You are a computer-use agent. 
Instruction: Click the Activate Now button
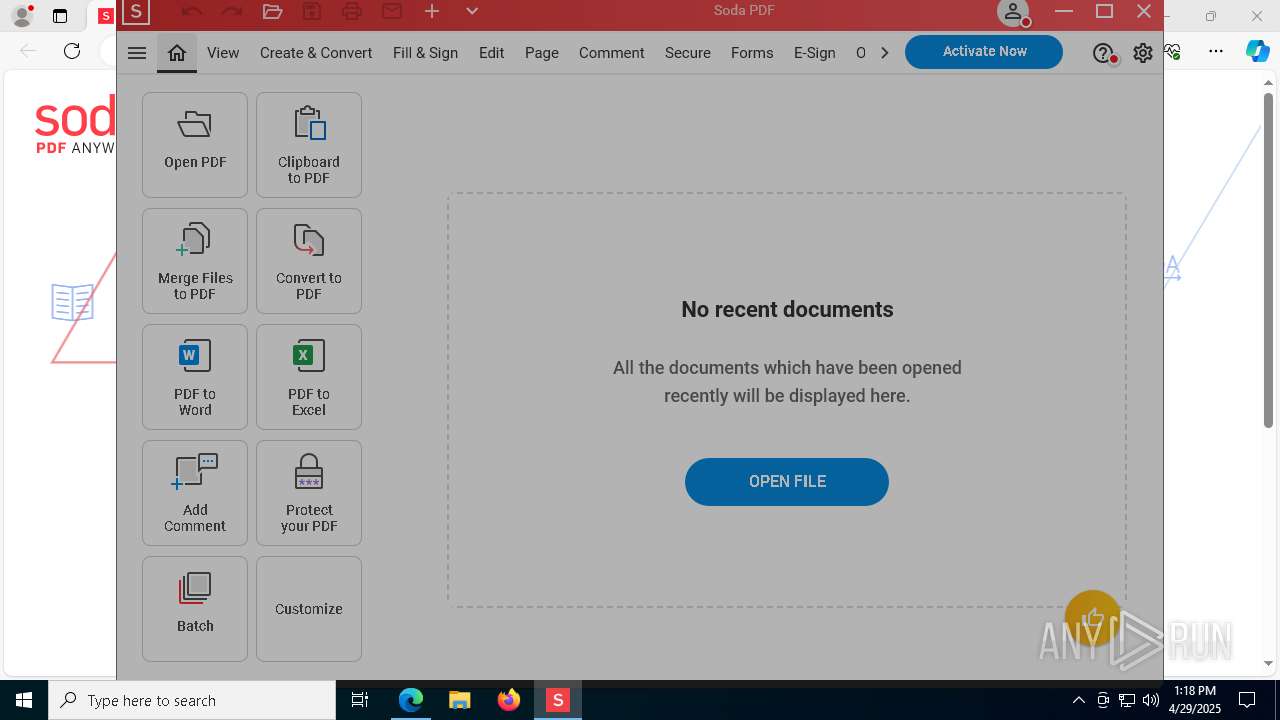click(x=984, y=52)
